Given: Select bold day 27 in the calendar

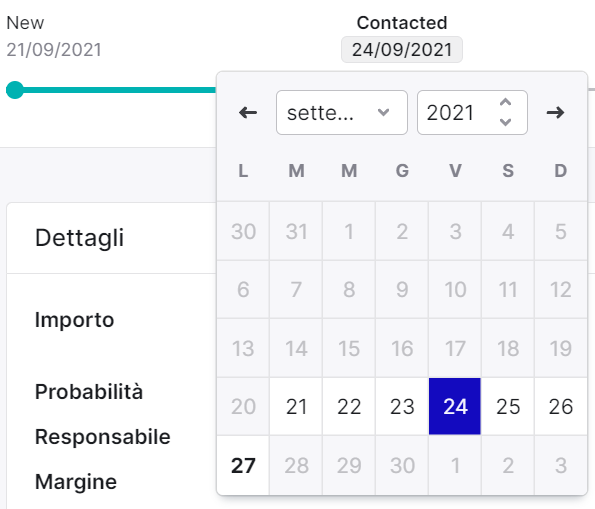Looking at the screenshot, I should pyautogui.click(x=243, y=465).
